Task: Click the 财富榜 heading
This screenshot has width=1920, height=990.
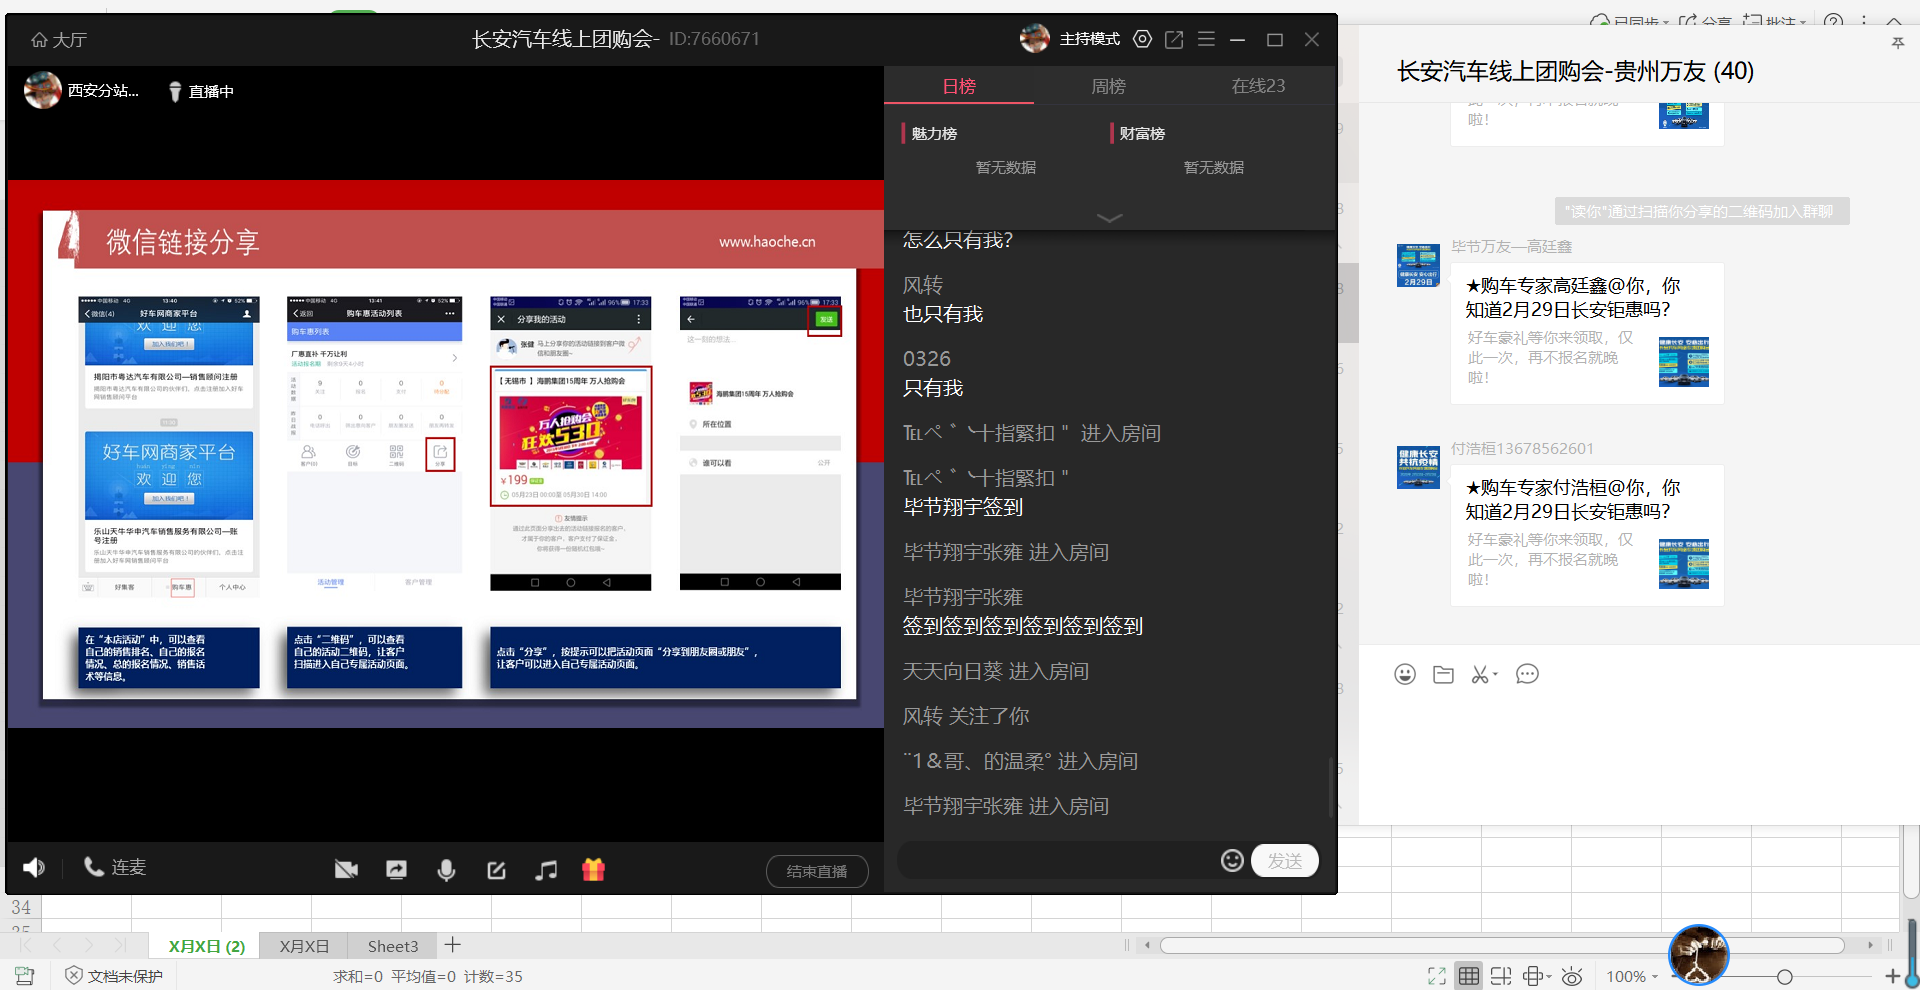Action: coord(1141,134)
